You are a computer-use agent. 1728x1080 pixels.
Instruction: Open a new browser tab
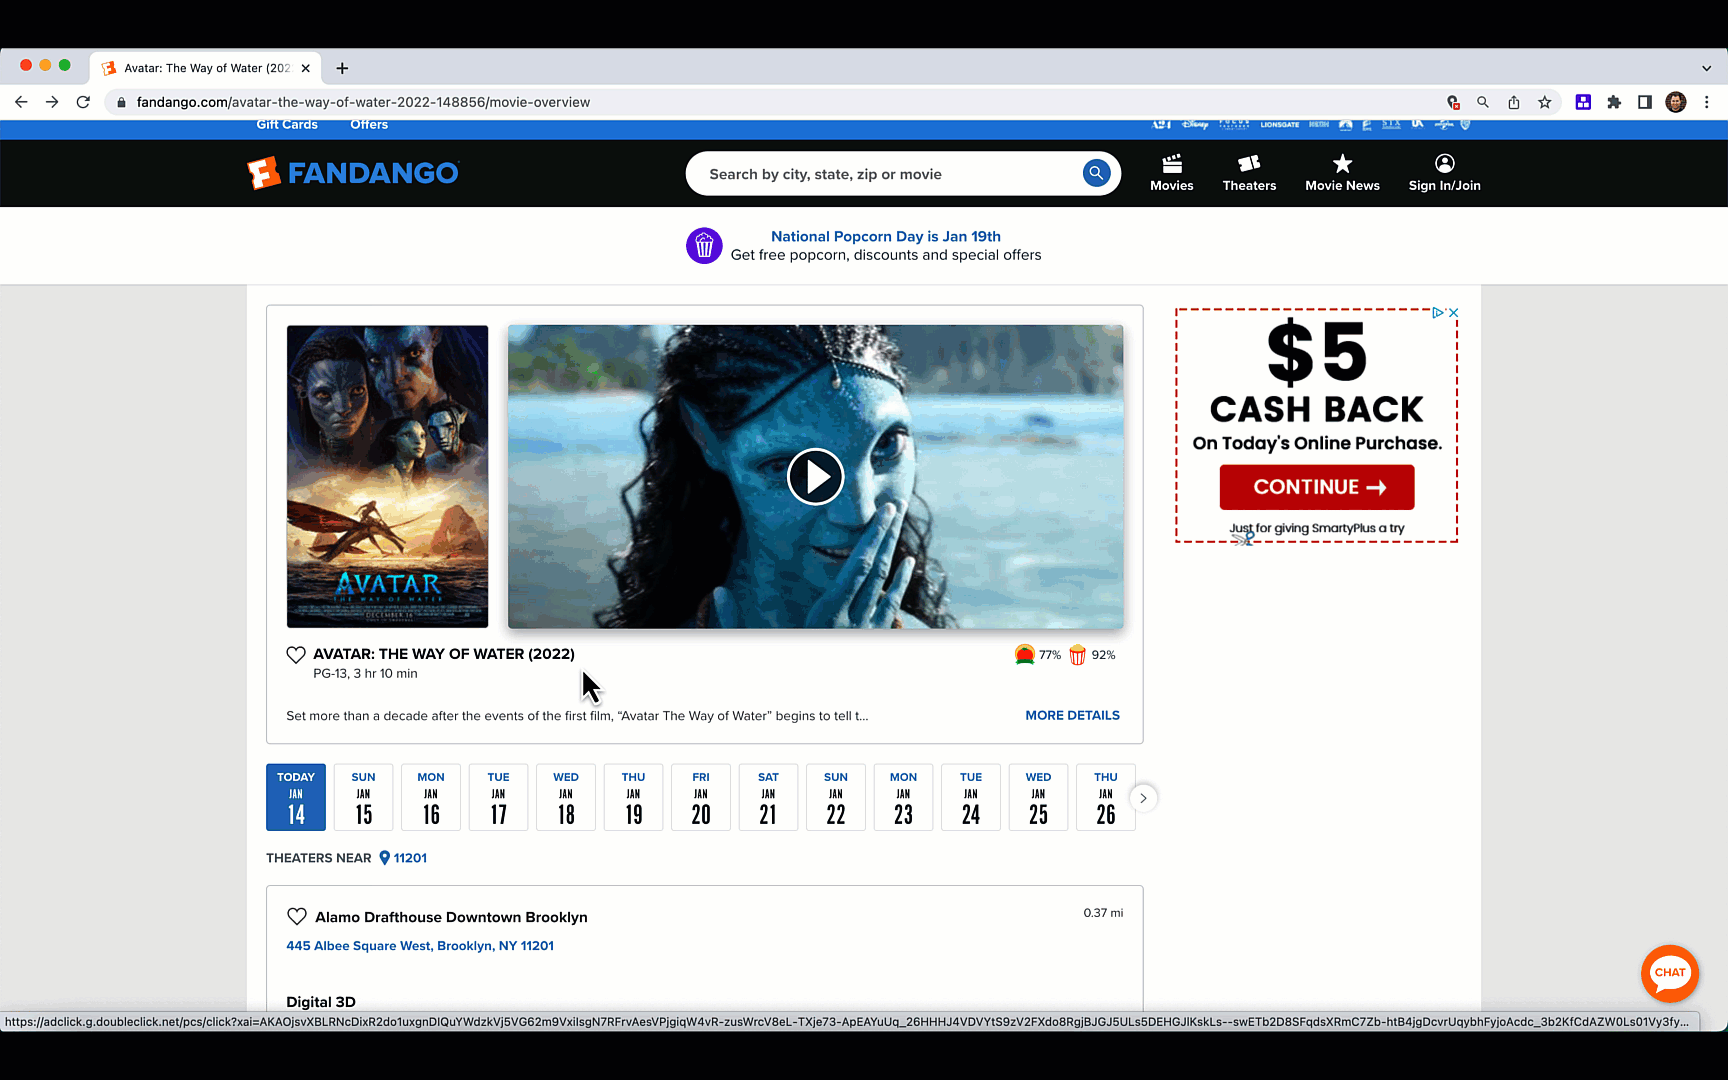[342, 68]
